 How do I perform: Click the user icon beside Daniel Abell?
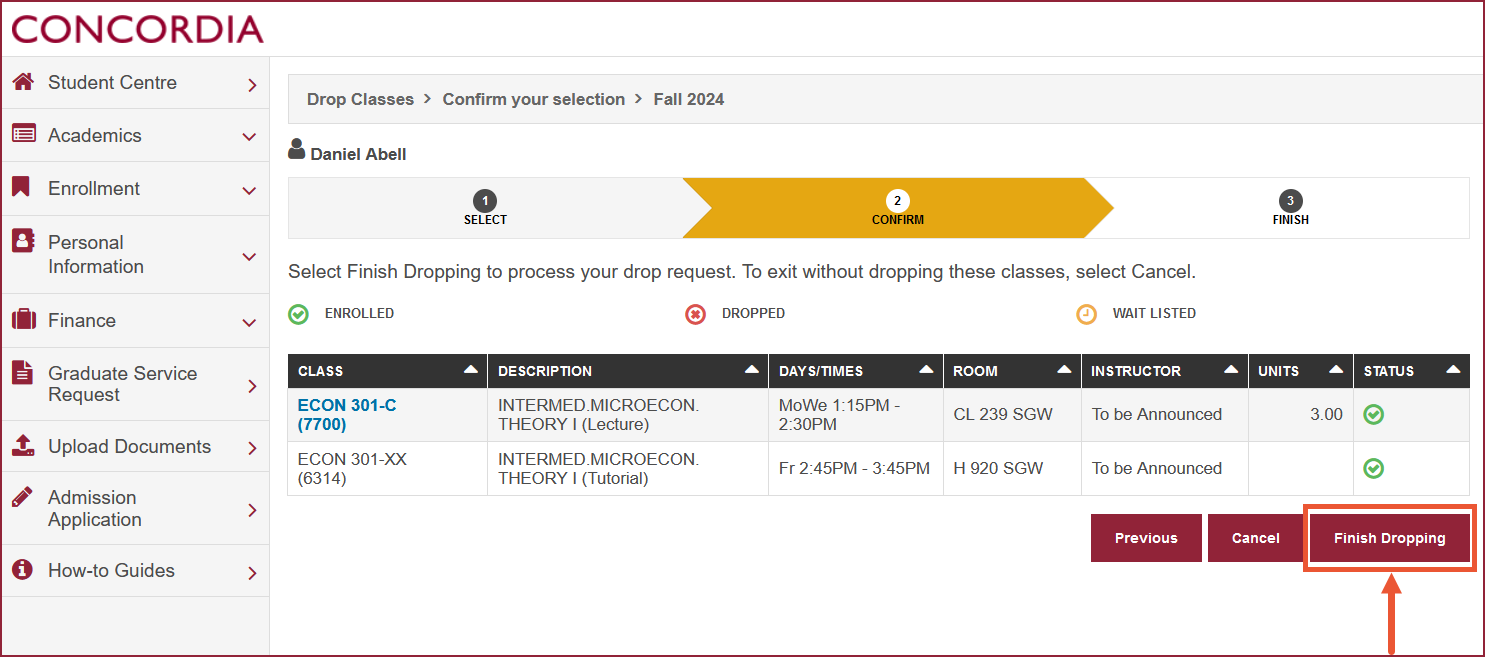pos(296,151)
